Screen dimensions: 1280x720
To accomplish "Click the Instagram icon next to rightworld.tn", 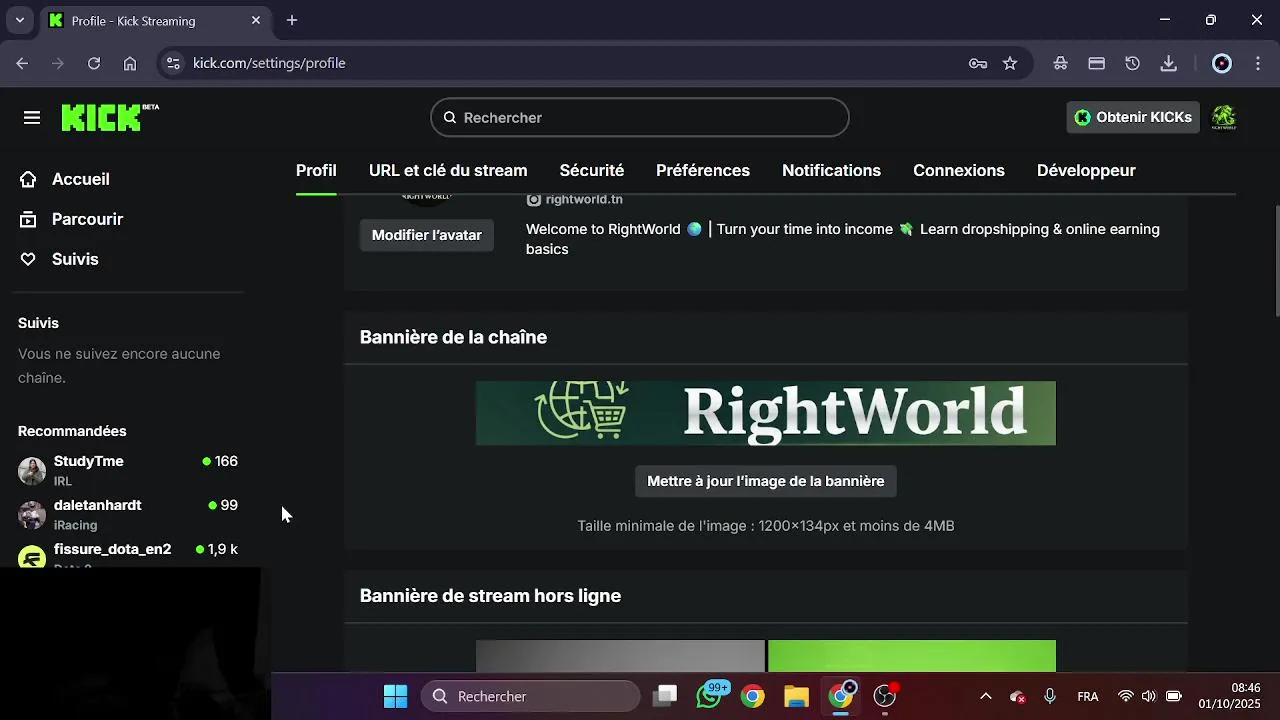I will tap(534, 199).
